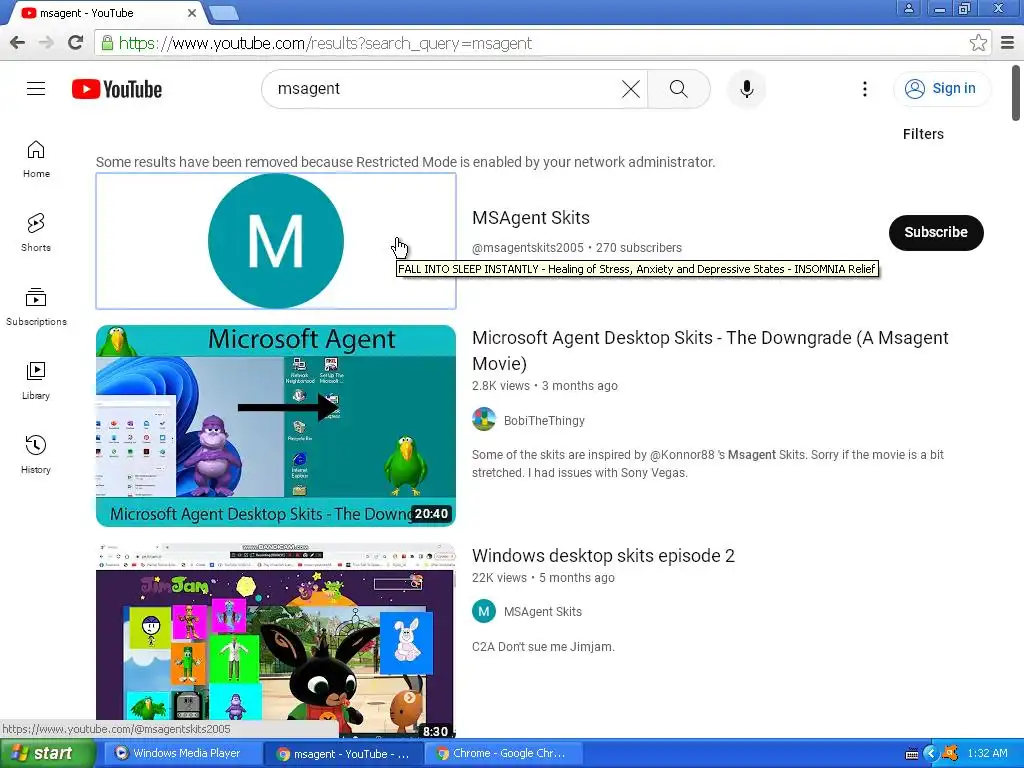
Task: Run search with magnifying glass button
Action: tap(679, 89)
